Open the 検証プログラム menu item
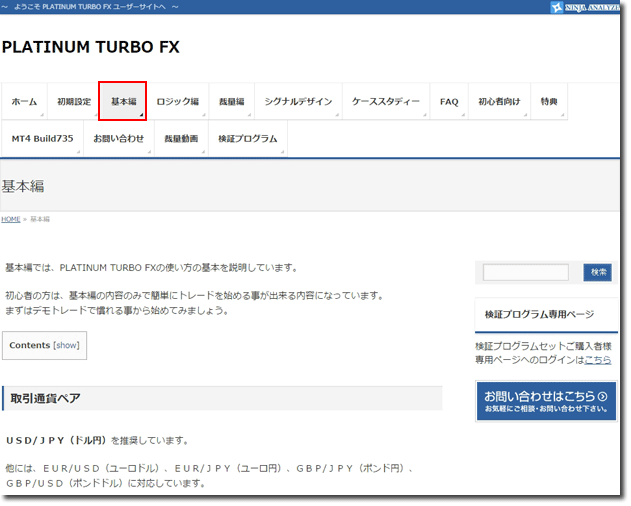 247,138
